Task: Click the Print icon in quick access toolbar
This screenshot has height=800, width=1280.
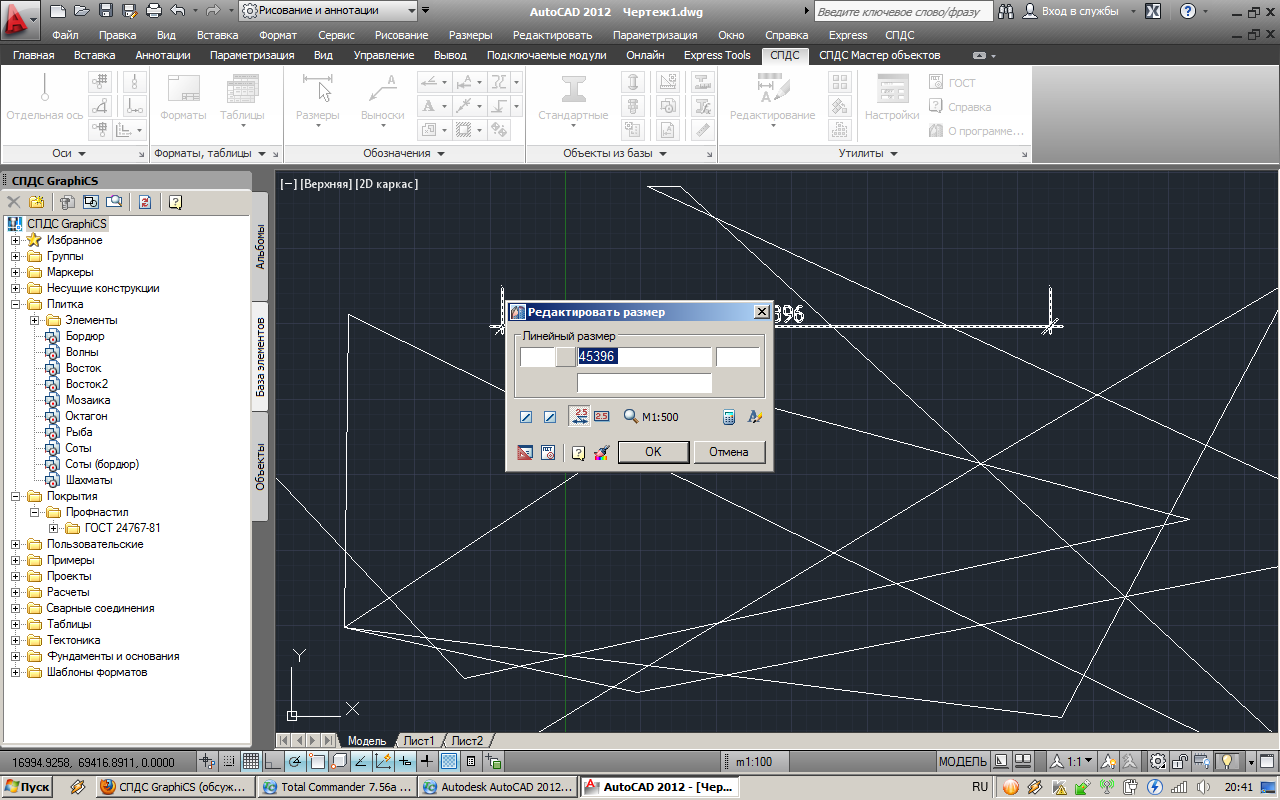Action: coord(154,11)
